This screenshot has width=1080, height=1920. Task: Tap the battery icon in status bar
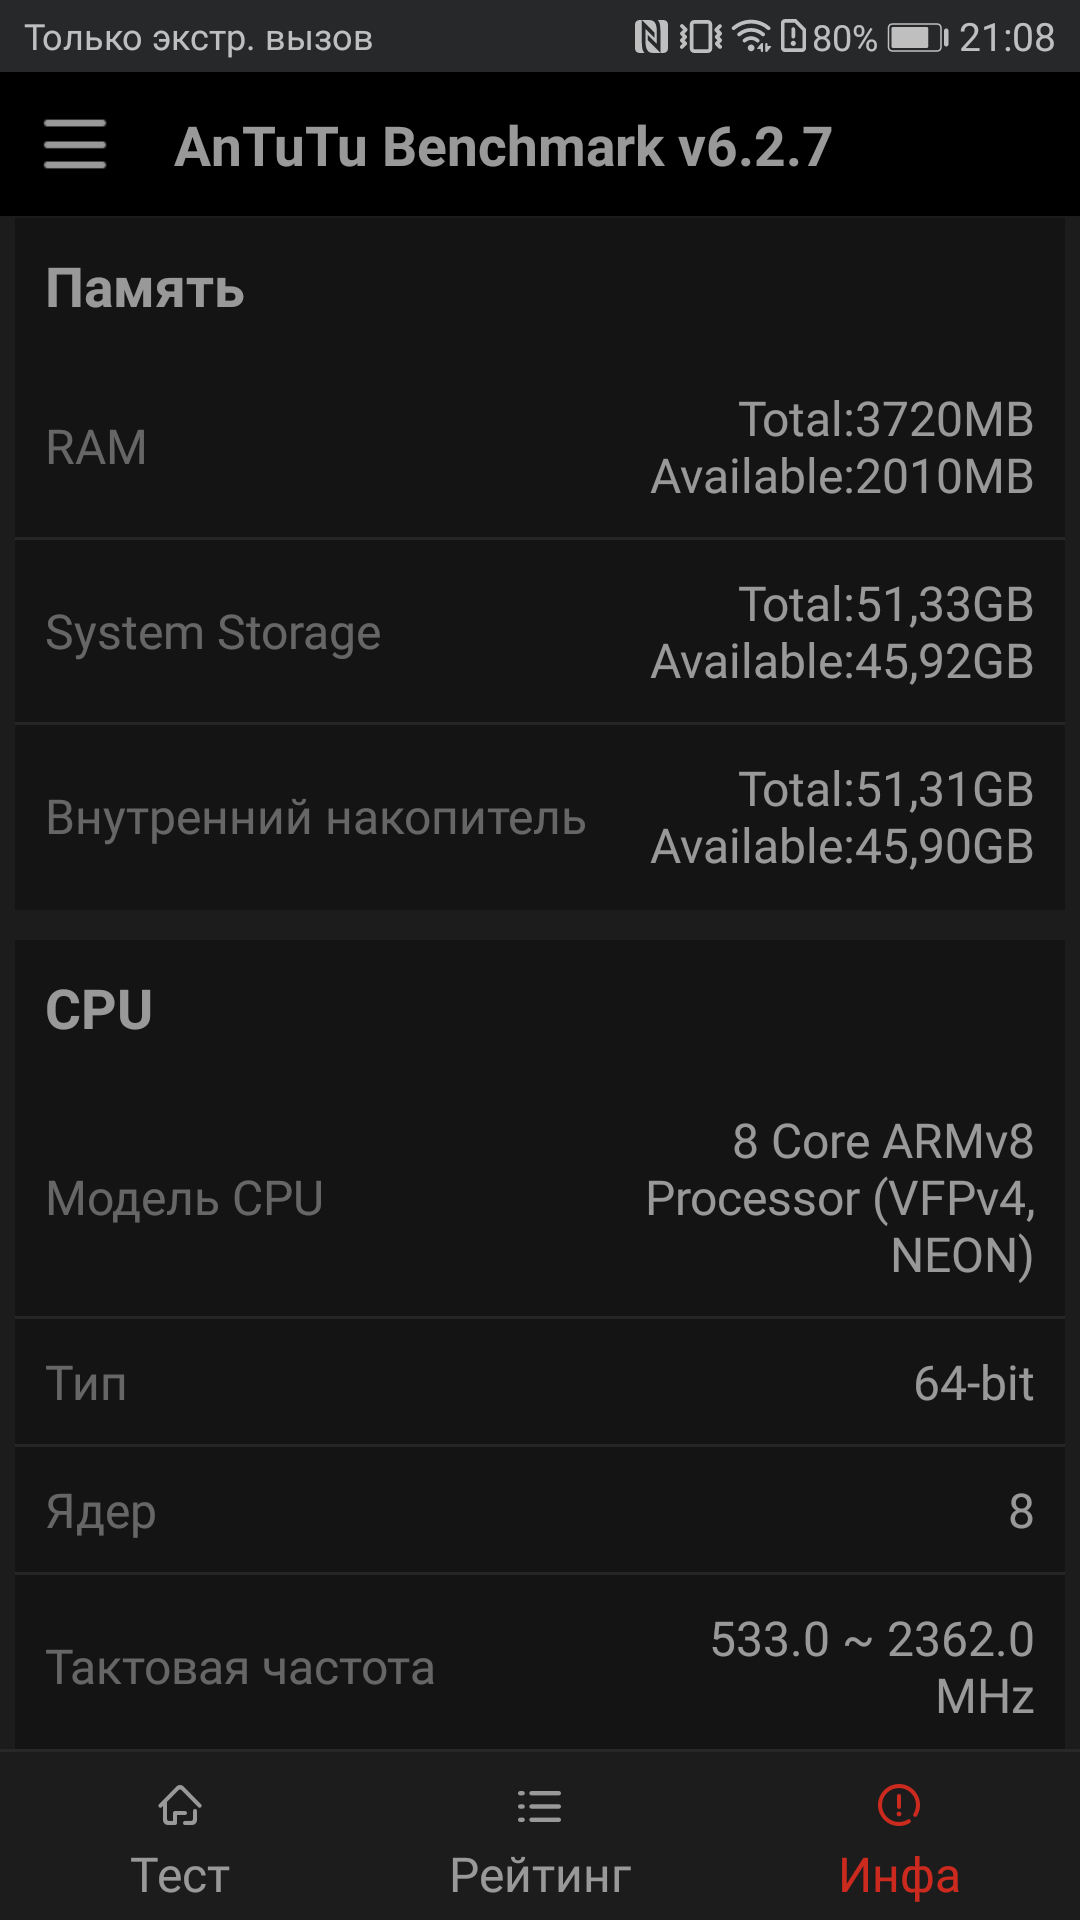(x=918, y=38)
